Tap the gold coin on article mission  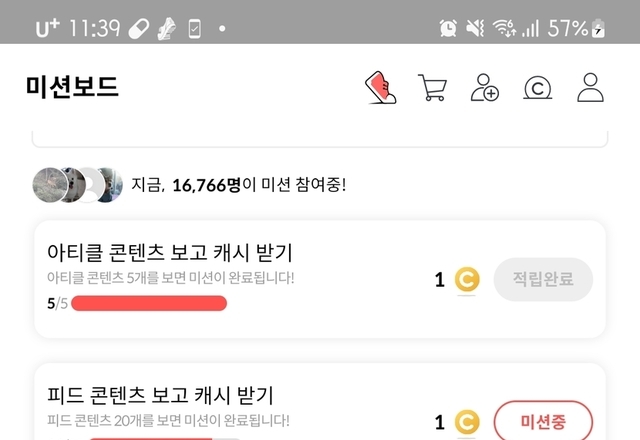(466, 280)
